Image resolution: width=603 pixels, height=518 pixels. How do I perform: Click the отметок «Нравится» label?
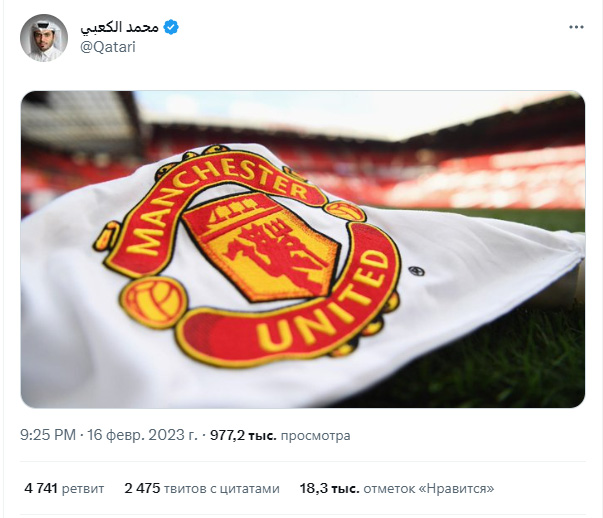(428, 489)
